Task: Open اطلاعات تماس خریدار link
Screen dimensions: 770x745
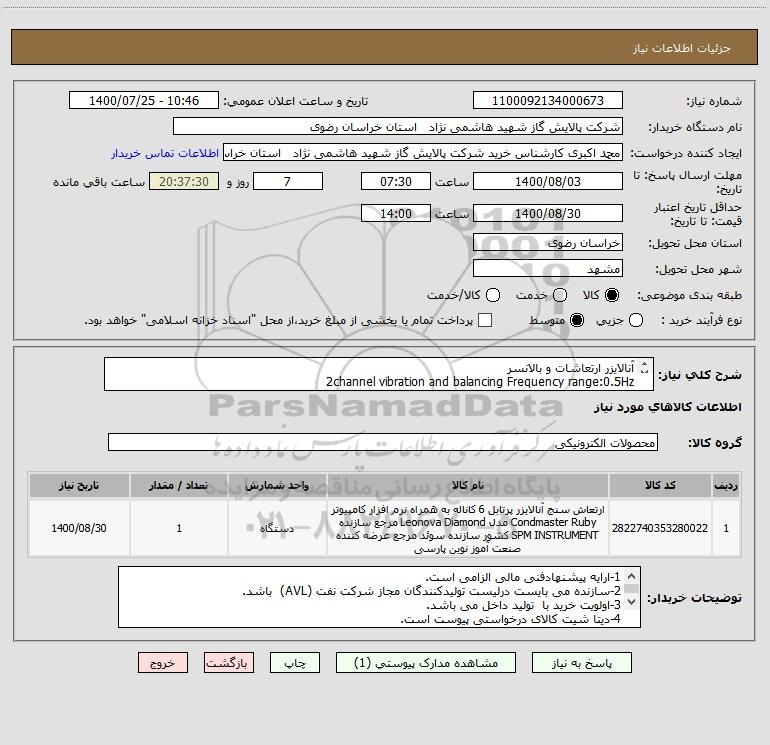Action: 165,153
